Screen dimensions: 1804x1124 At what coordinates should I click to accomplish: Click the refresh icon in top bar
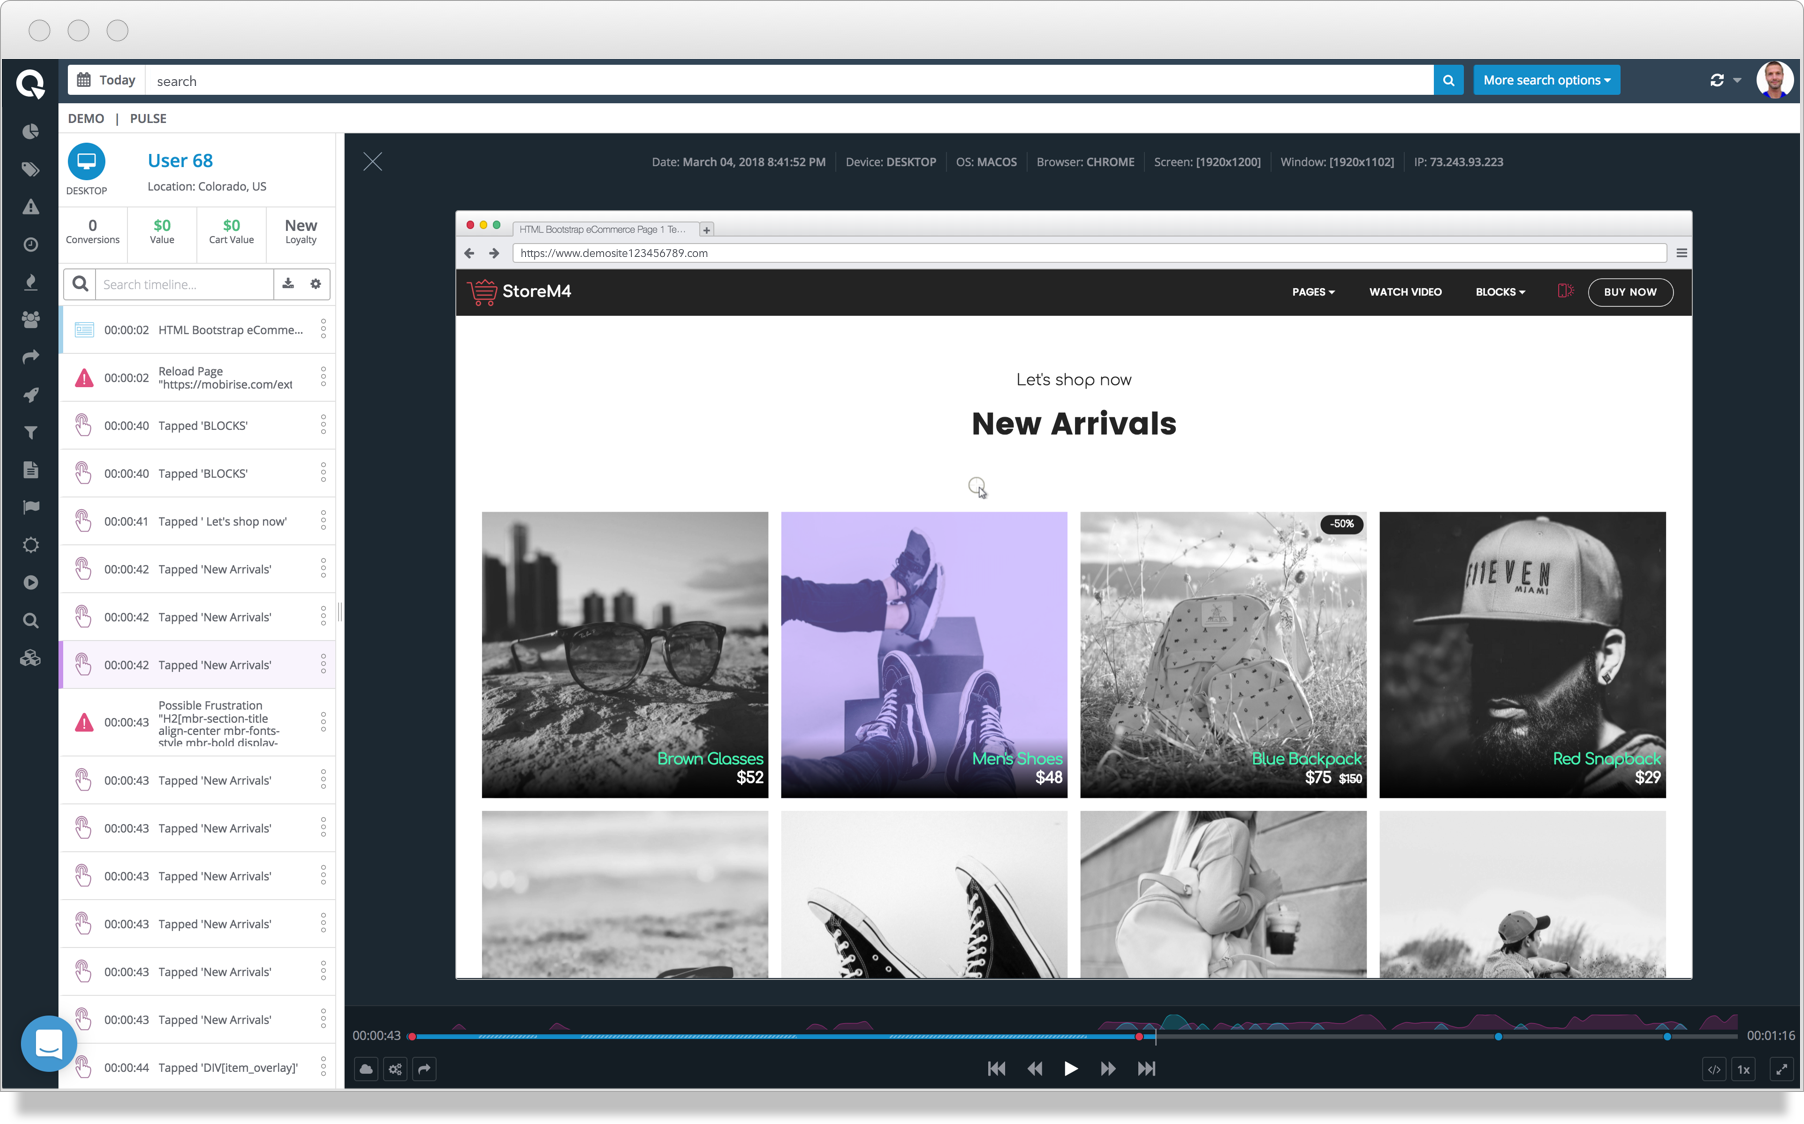click(1717, 80)
